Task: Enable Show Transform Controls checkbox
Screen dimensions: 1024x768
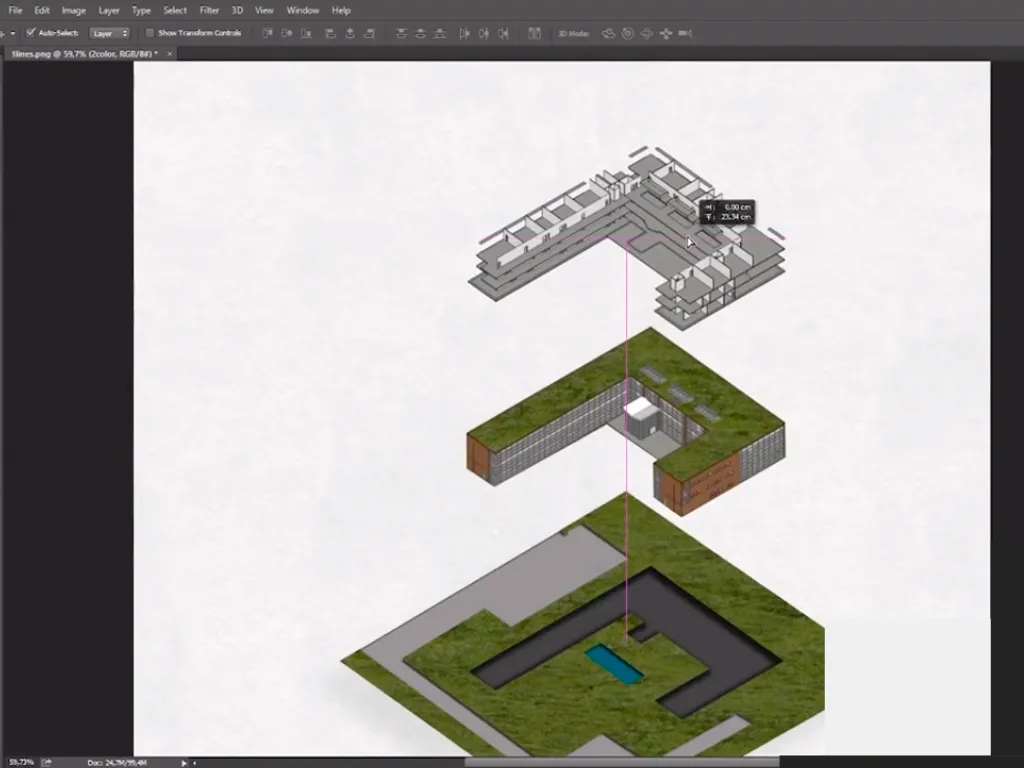Action: coord(150,33)
